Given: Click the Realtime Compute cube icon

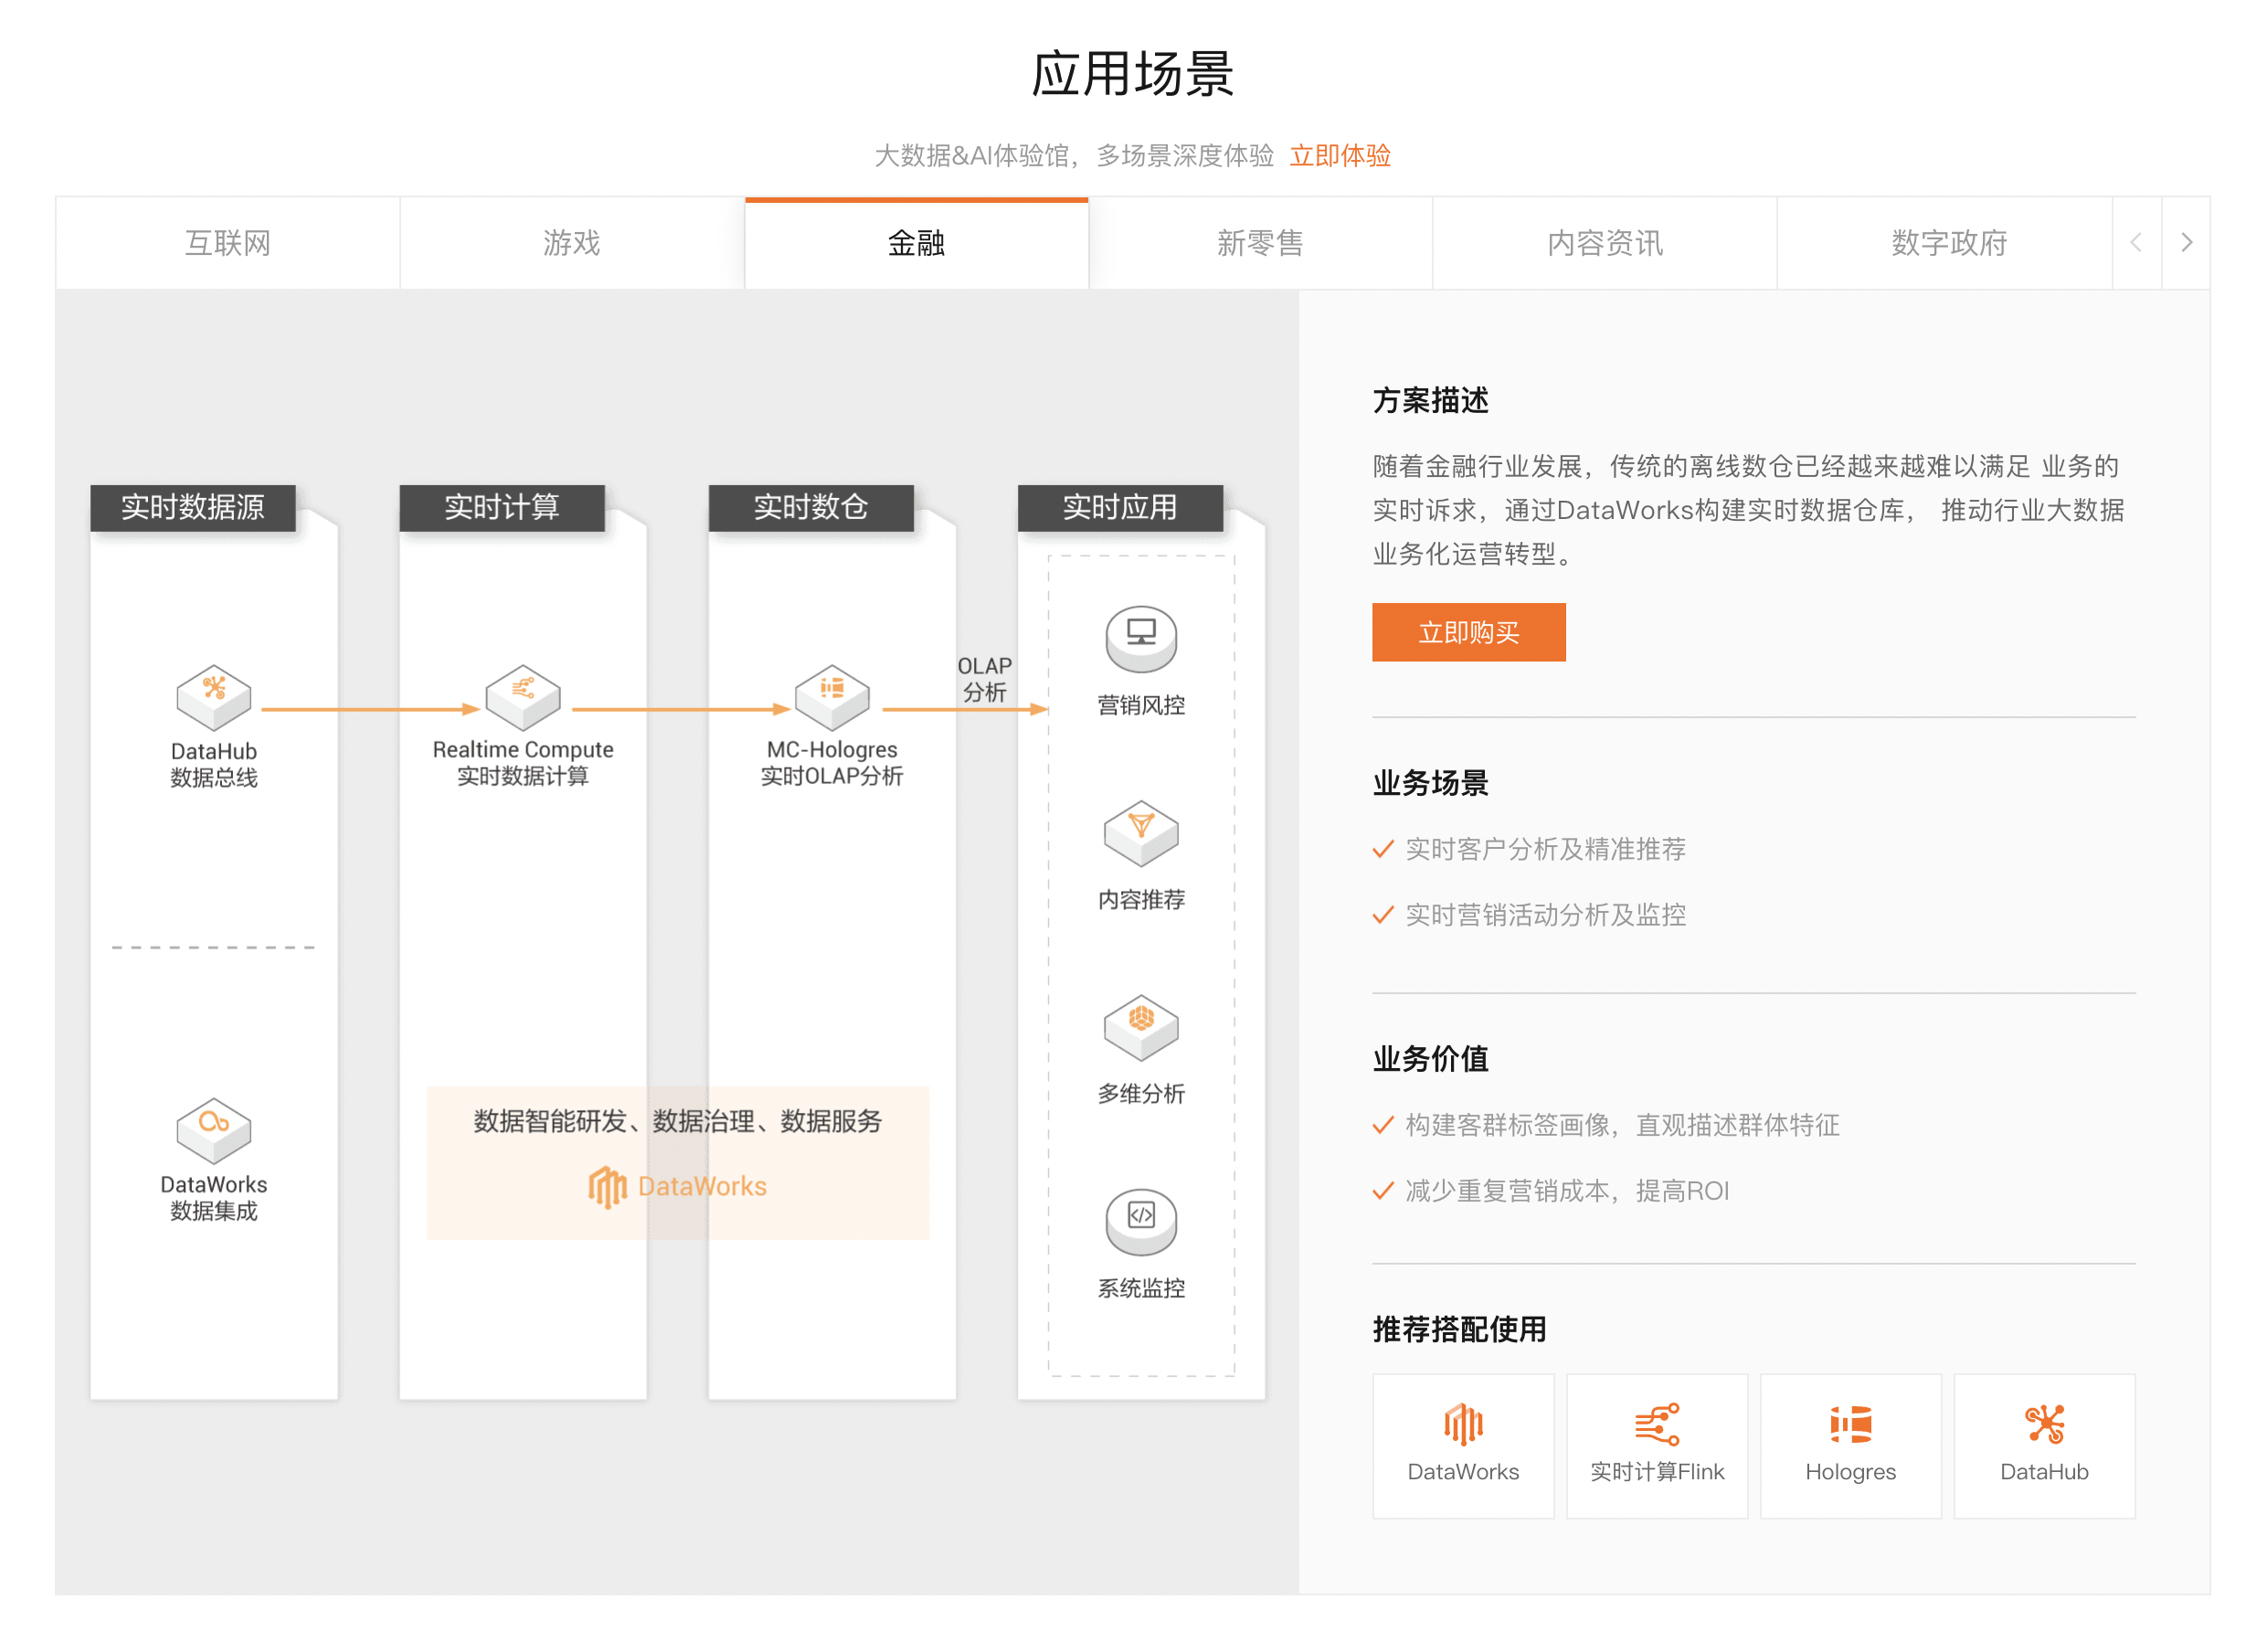Looking at the screenshot, I should 522,696.
